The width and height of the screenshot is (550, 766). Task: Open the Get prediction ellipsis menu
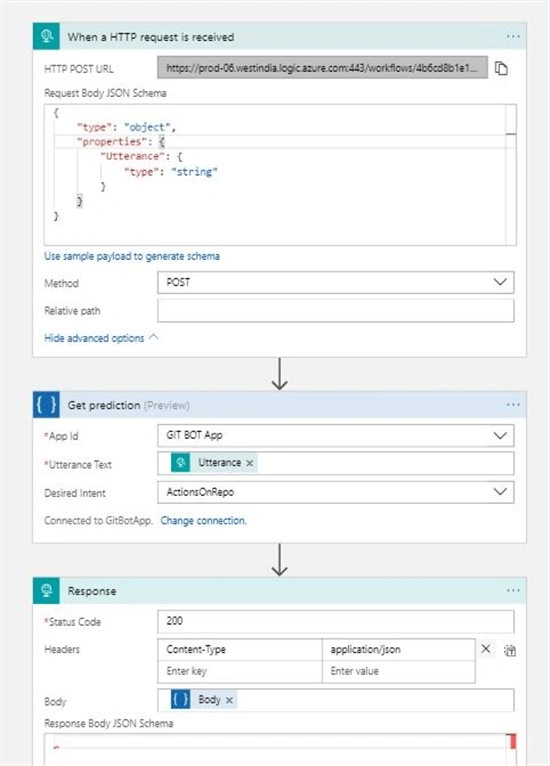(513, 404)
